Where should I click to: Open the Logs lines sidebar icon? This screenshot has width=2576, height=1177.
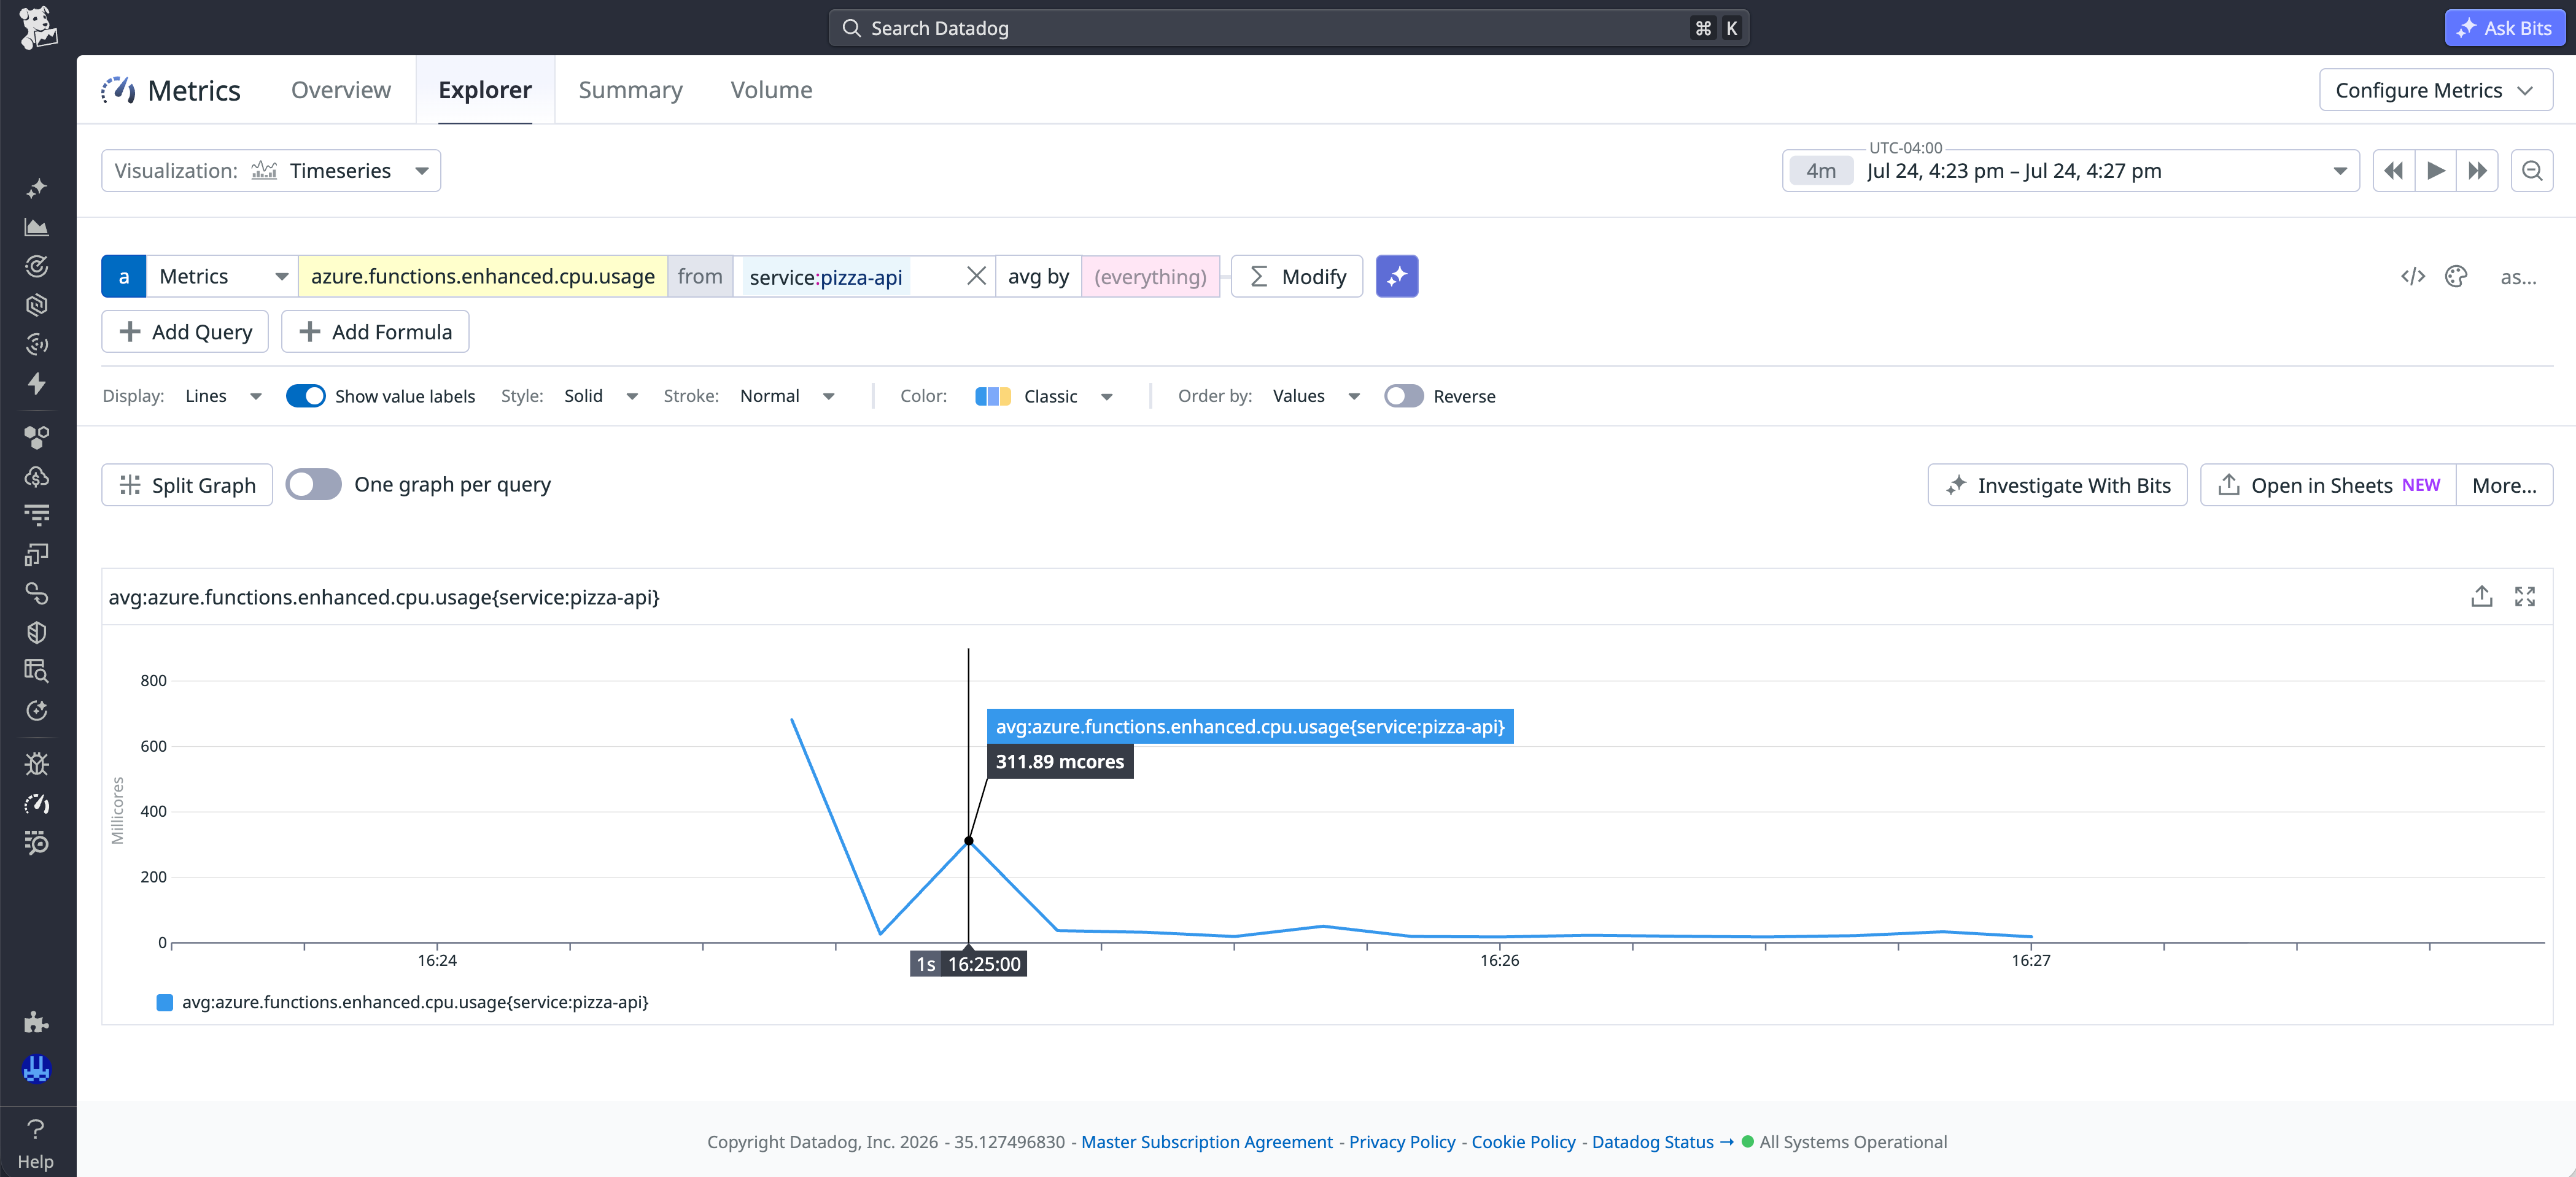tap(37, 515)
